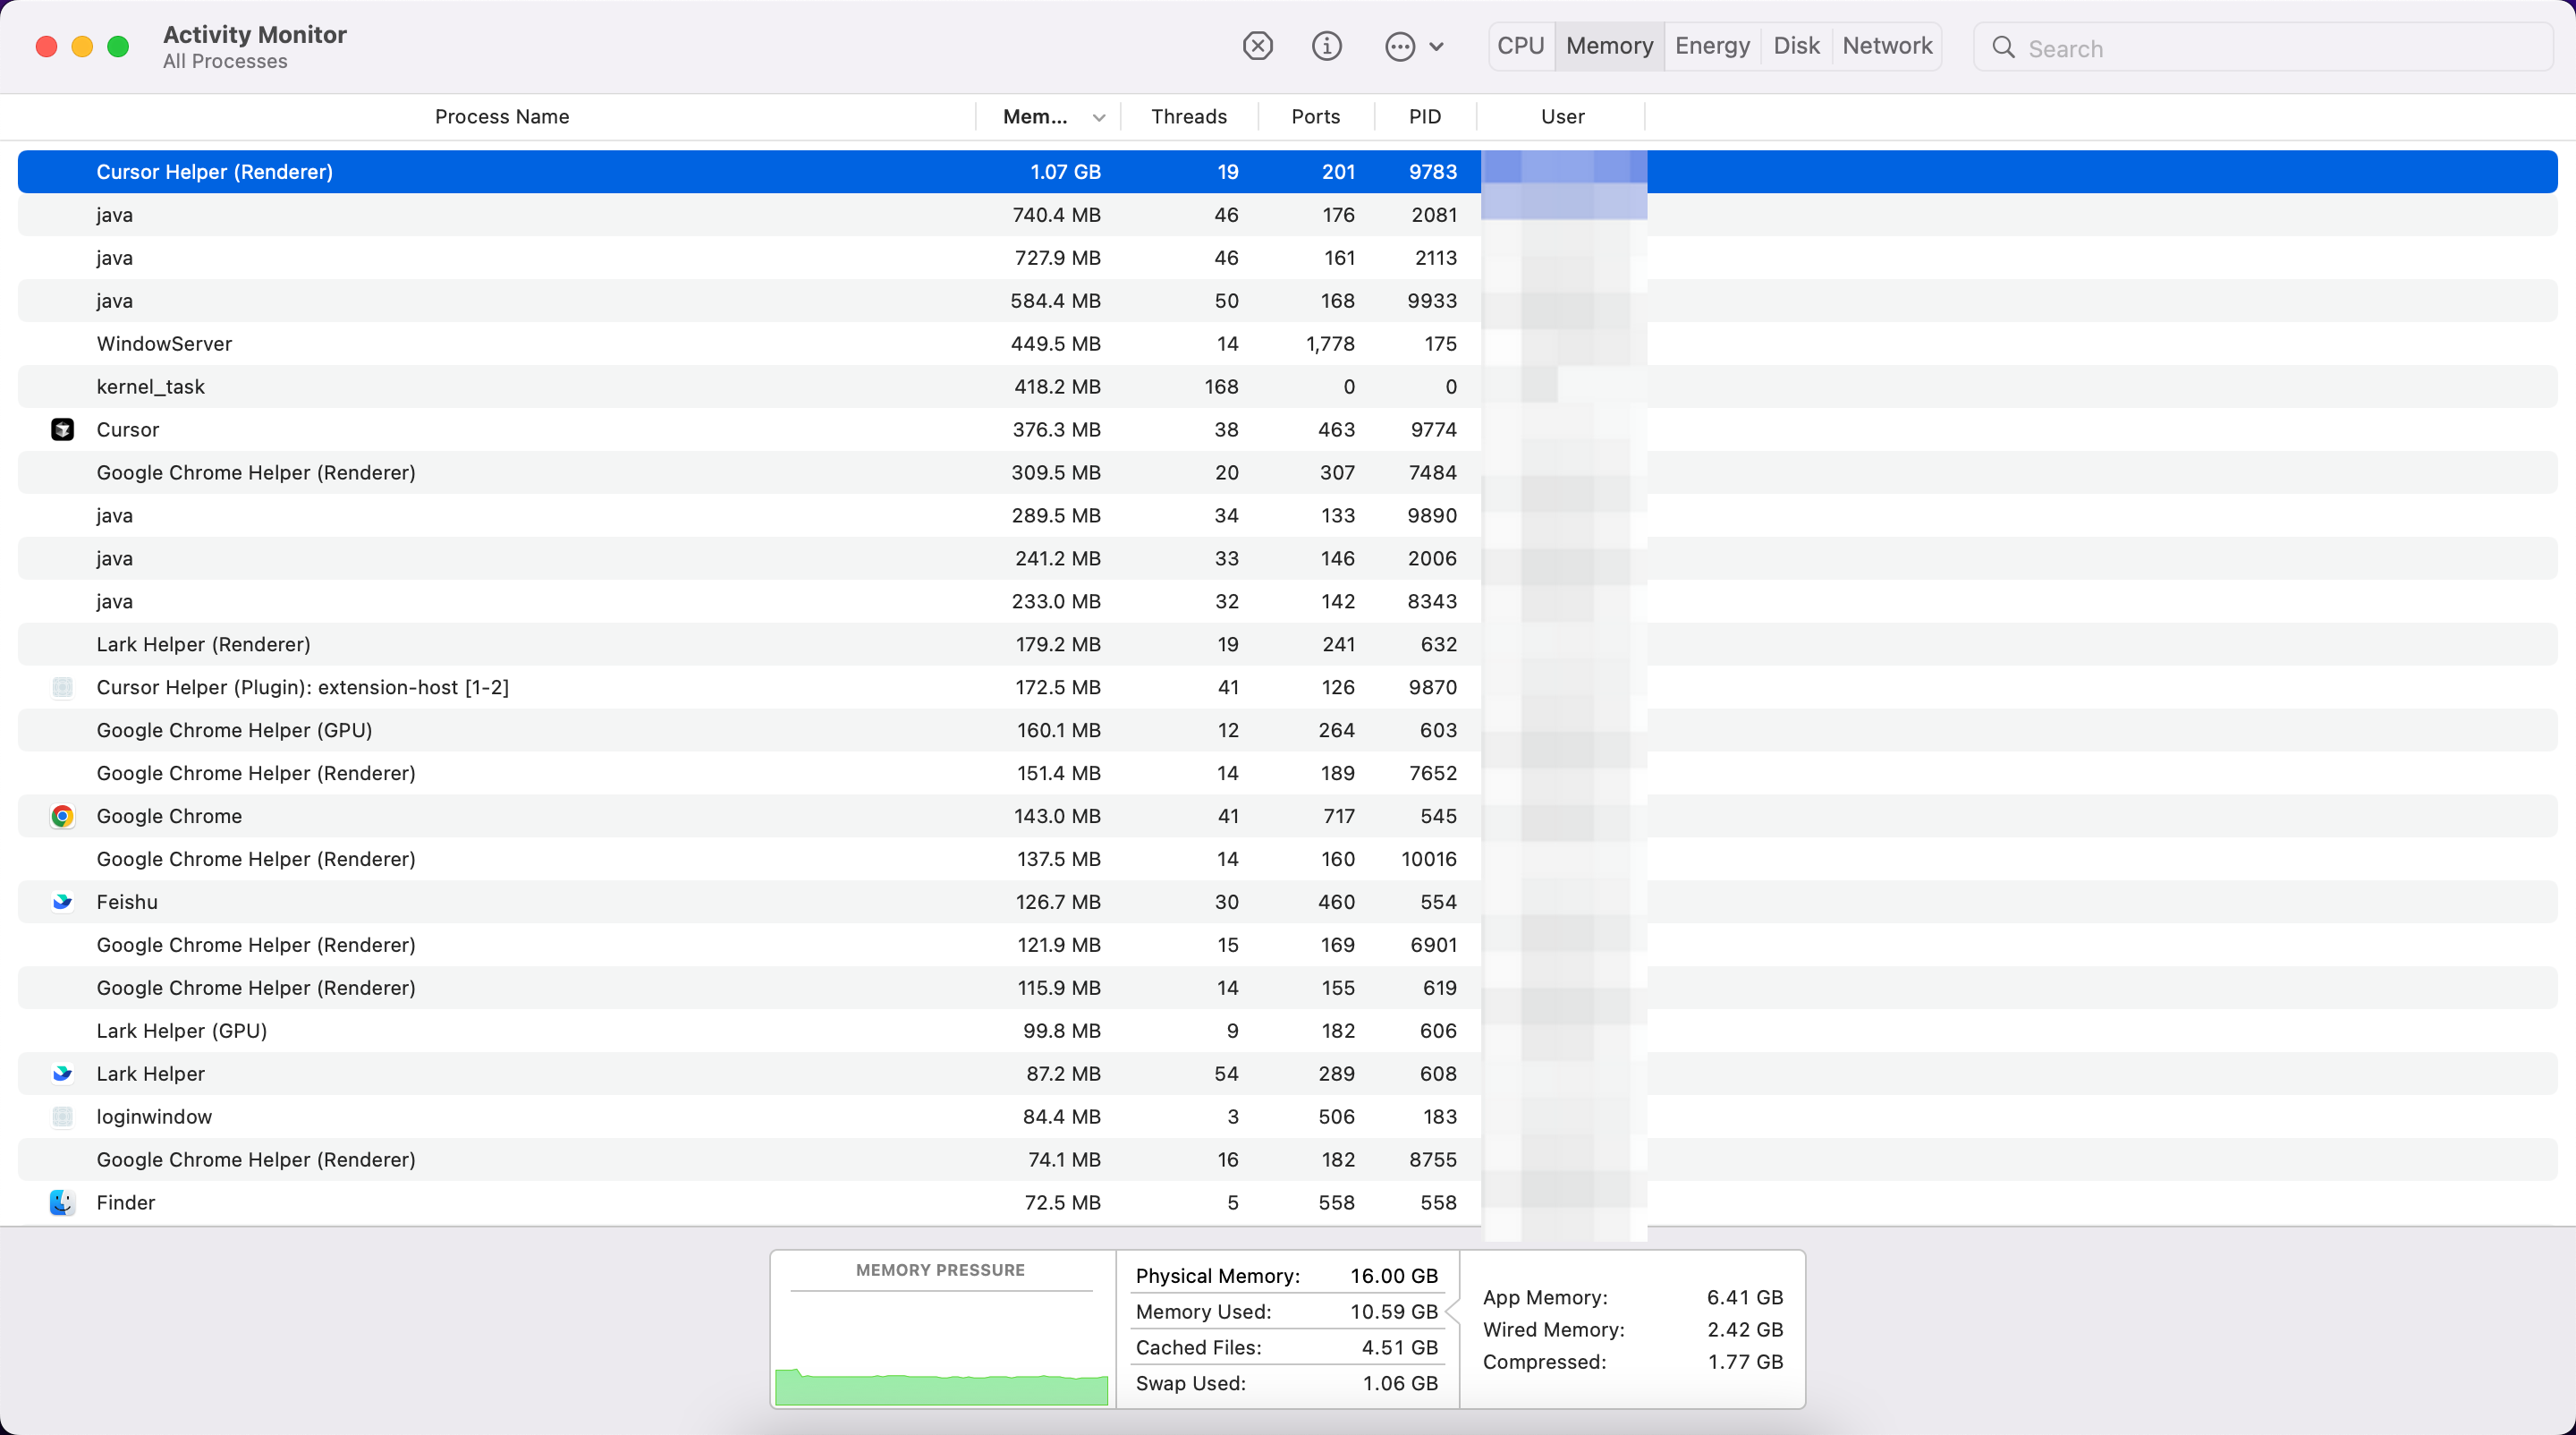Select the java process with PID 8343
Image resolution: width=2576 pixels, height=1435 pixels.
[x=1287, y=602]
